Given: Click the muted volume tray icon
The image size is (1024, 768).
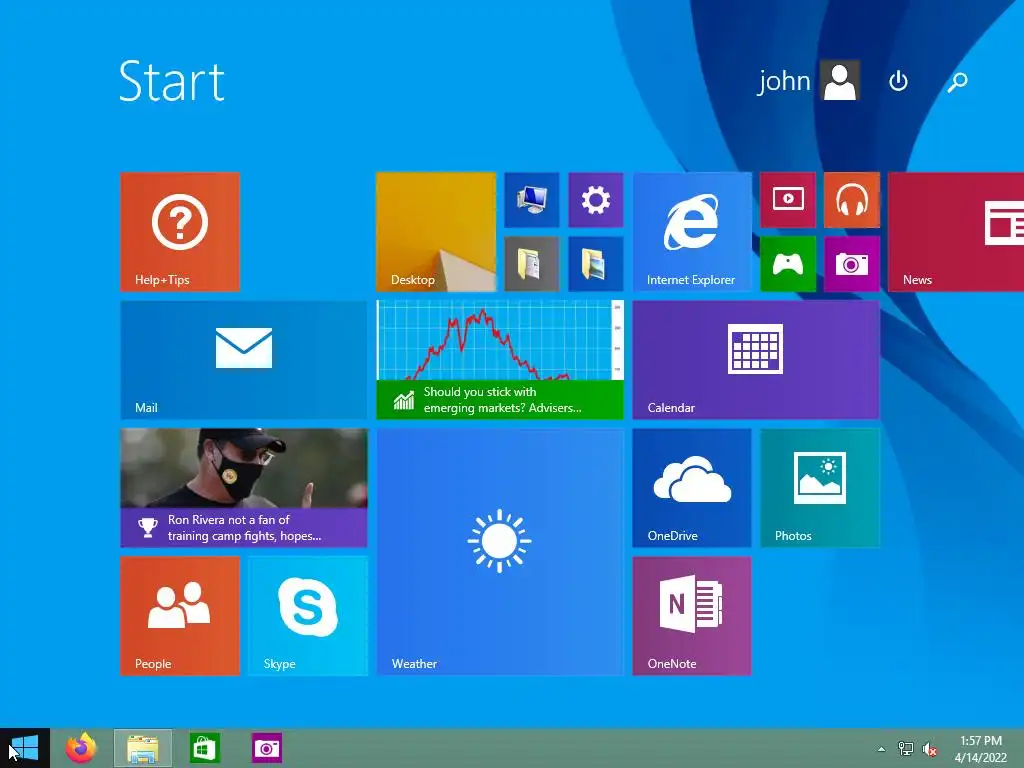Looking at the screenshot, I should point(930,749).
